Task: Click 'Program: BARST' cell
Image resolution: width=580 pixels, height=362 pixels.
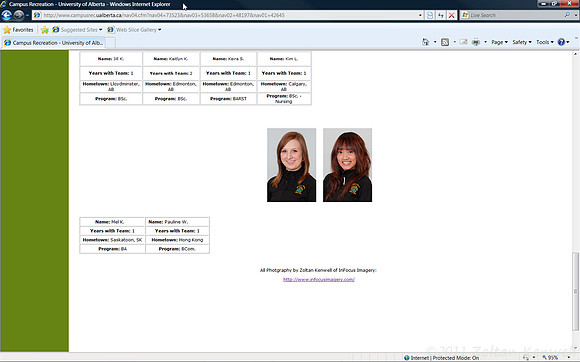Action: point(228,99)
